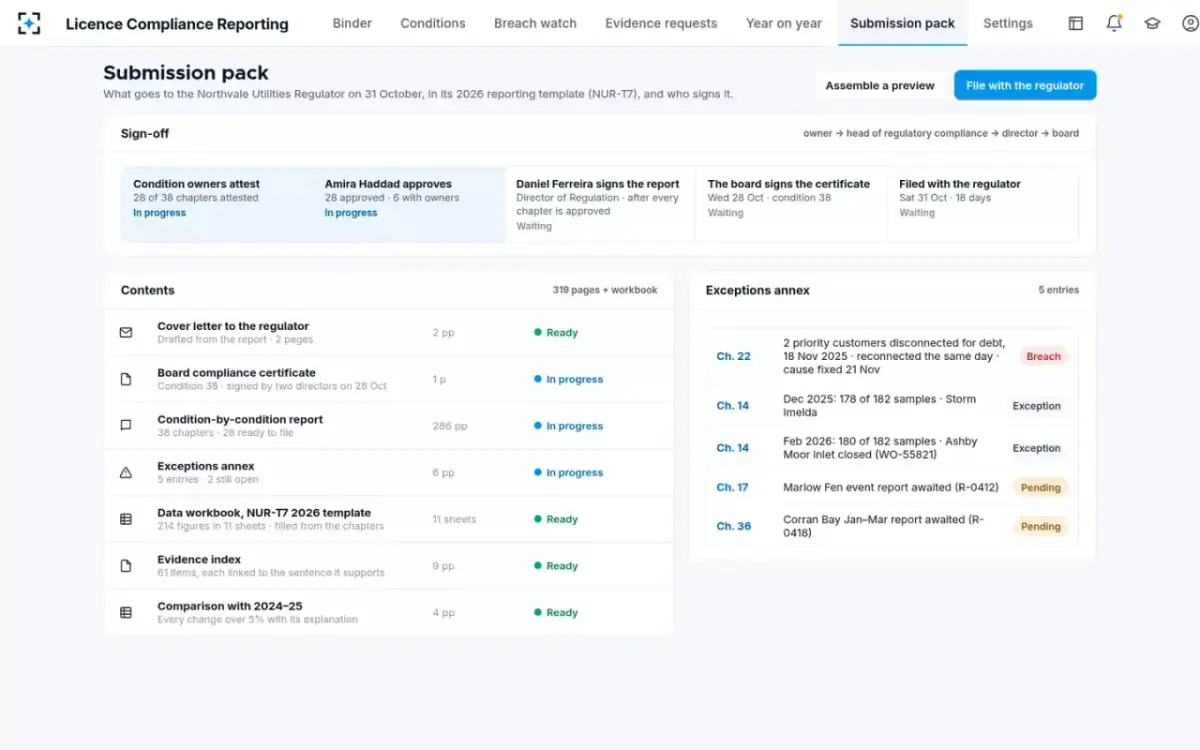Open the Breach watch tab
1200x750 pixels.
[535, 23]
